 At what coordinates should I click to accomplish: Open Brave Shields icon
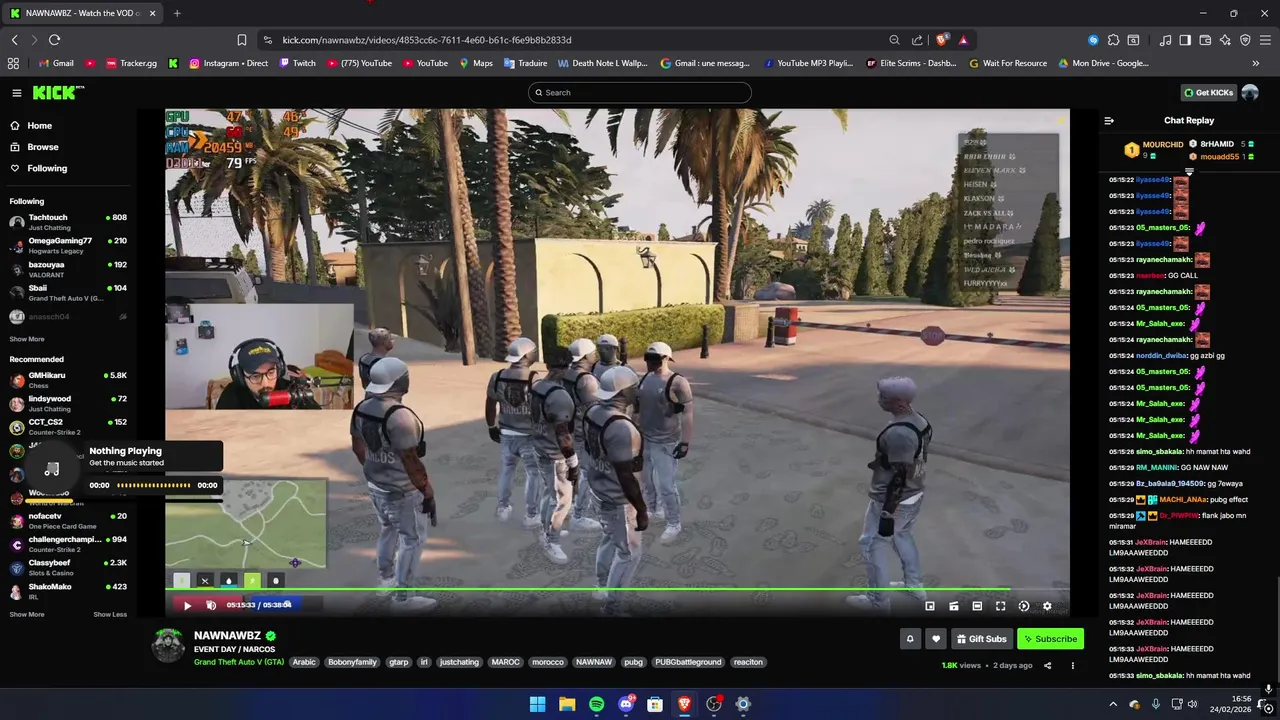(x=942, y=40)
